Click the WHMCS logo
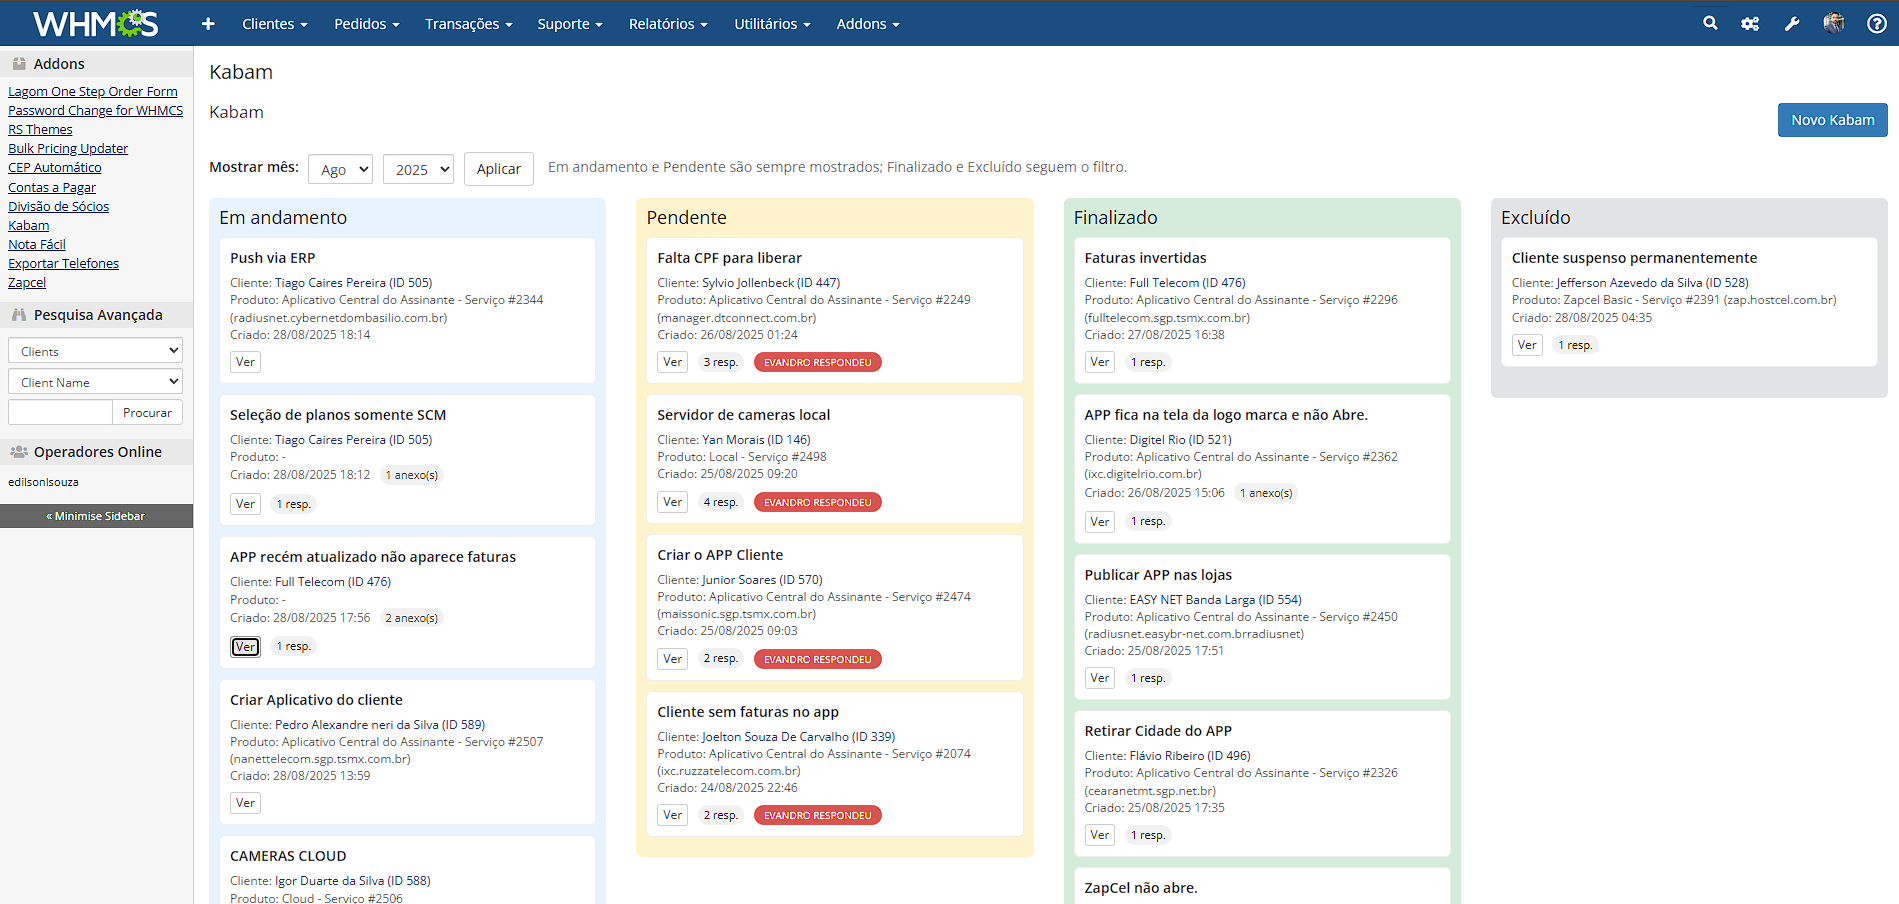 tap(95, 23)
